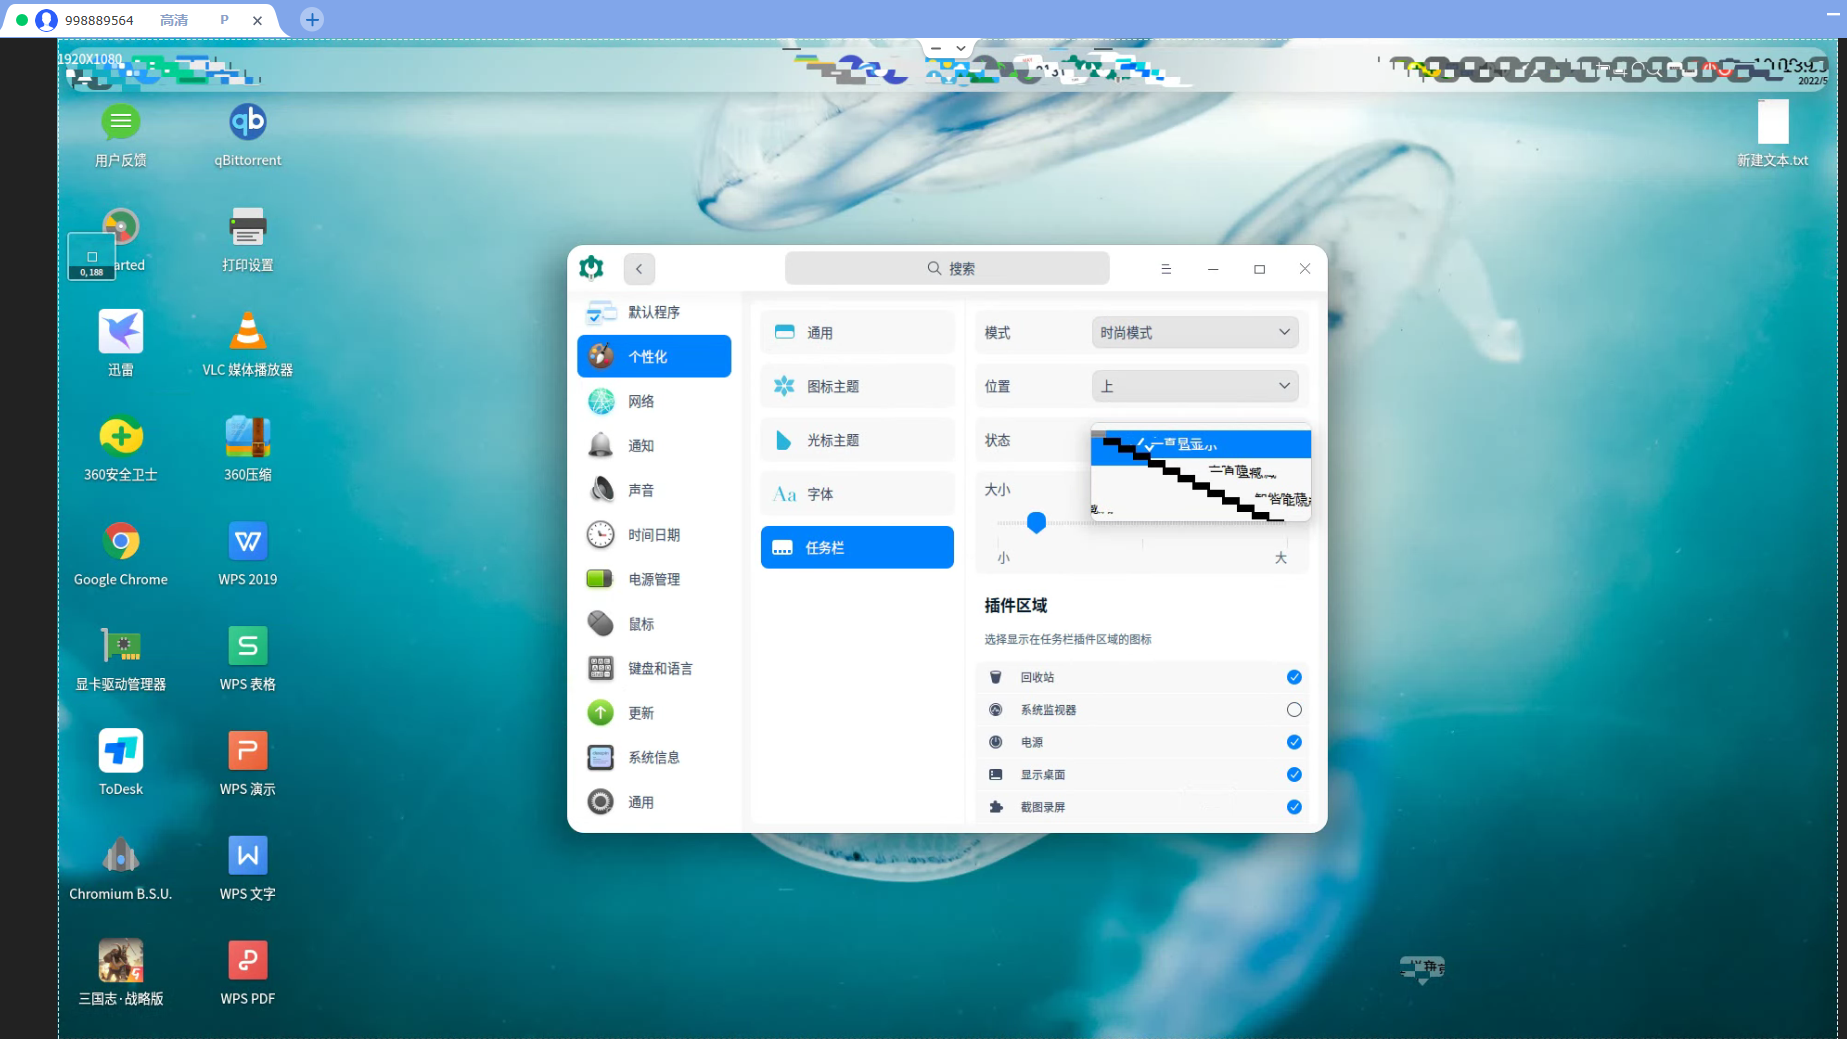The width and height of the screenshot is (1847, 1039).
Task: Select the 998889564 remote session tab
Action: tap(140, 20)
